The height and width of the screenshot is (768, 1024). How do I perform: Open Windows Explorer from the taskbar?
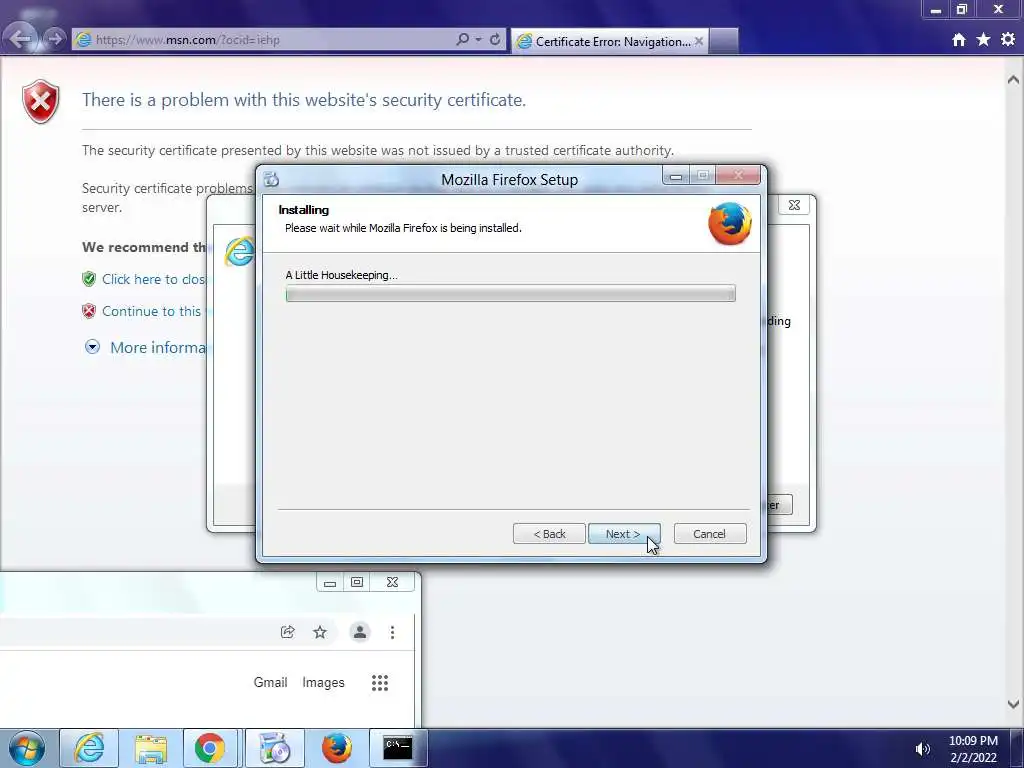[150, 748]
